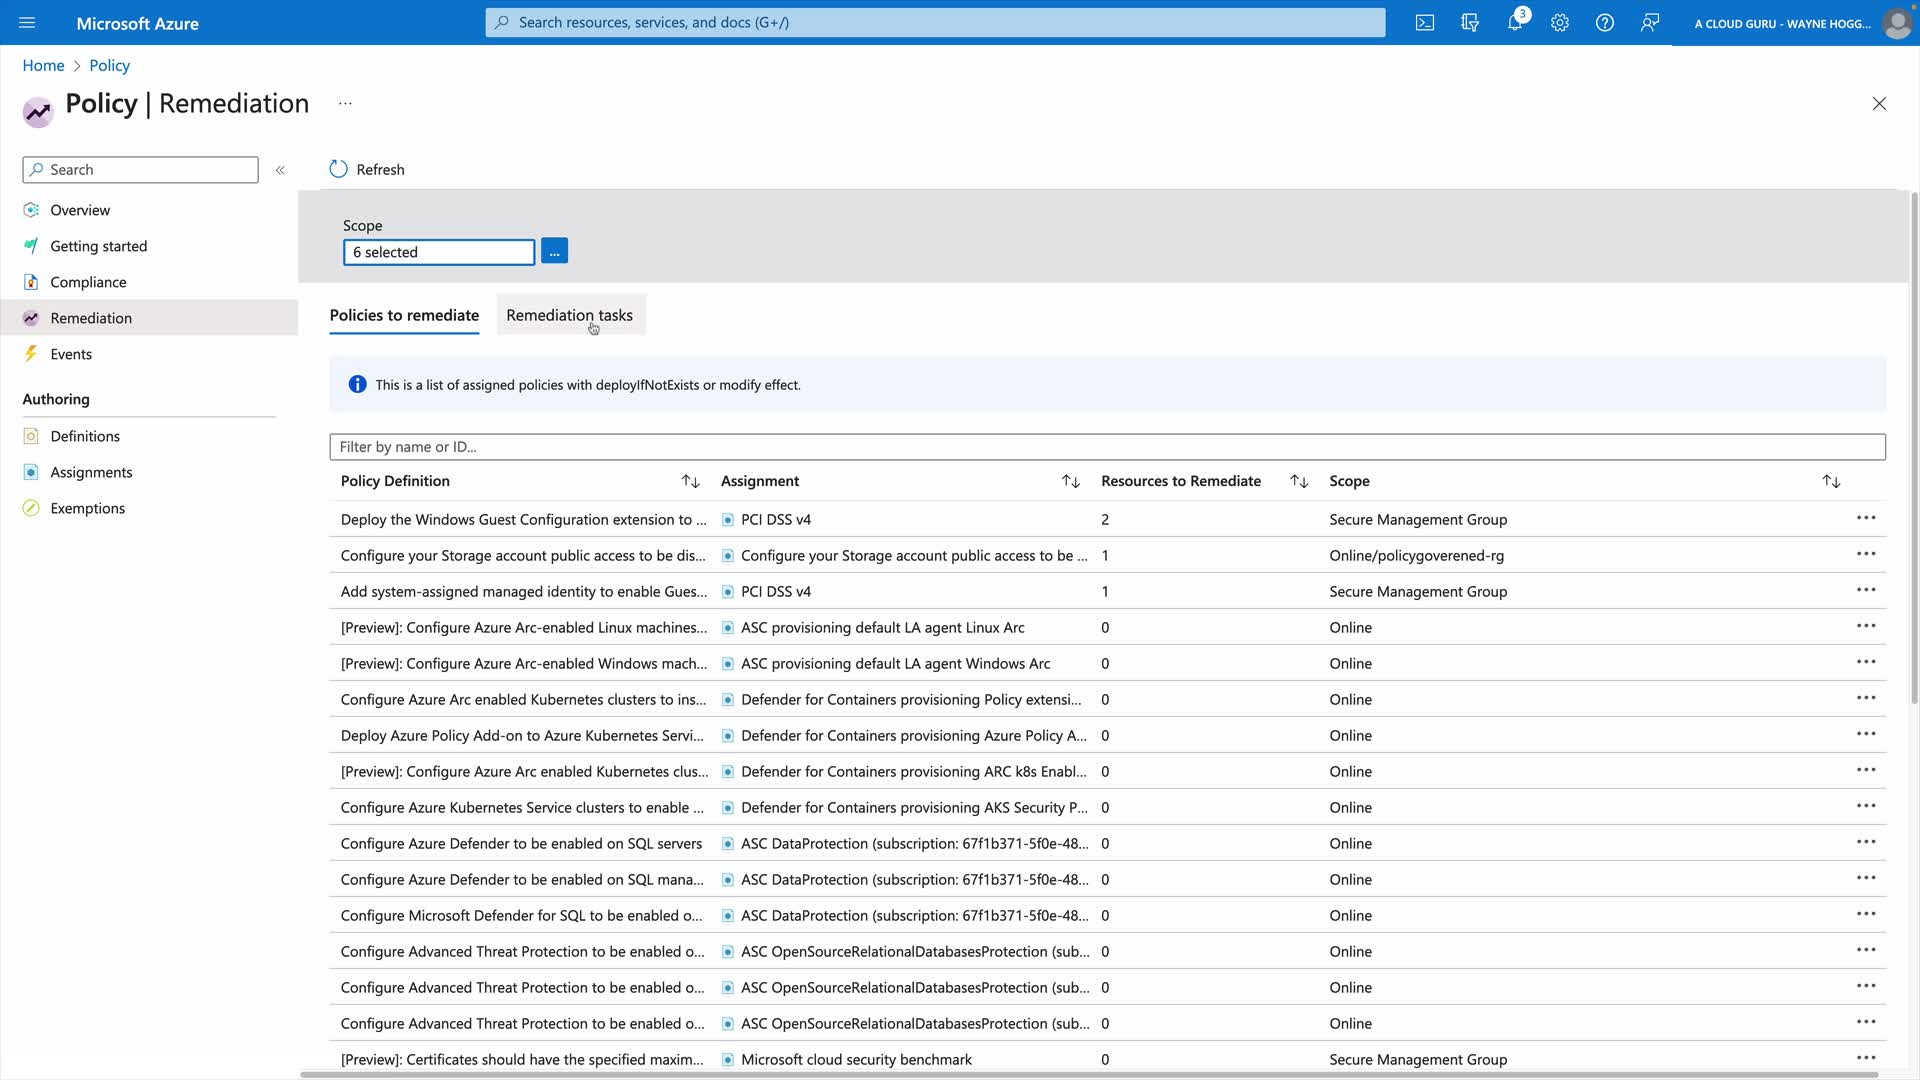Open the notifications bell icon
This screenshot has height=1080, width=1920.
point(1514,23)
